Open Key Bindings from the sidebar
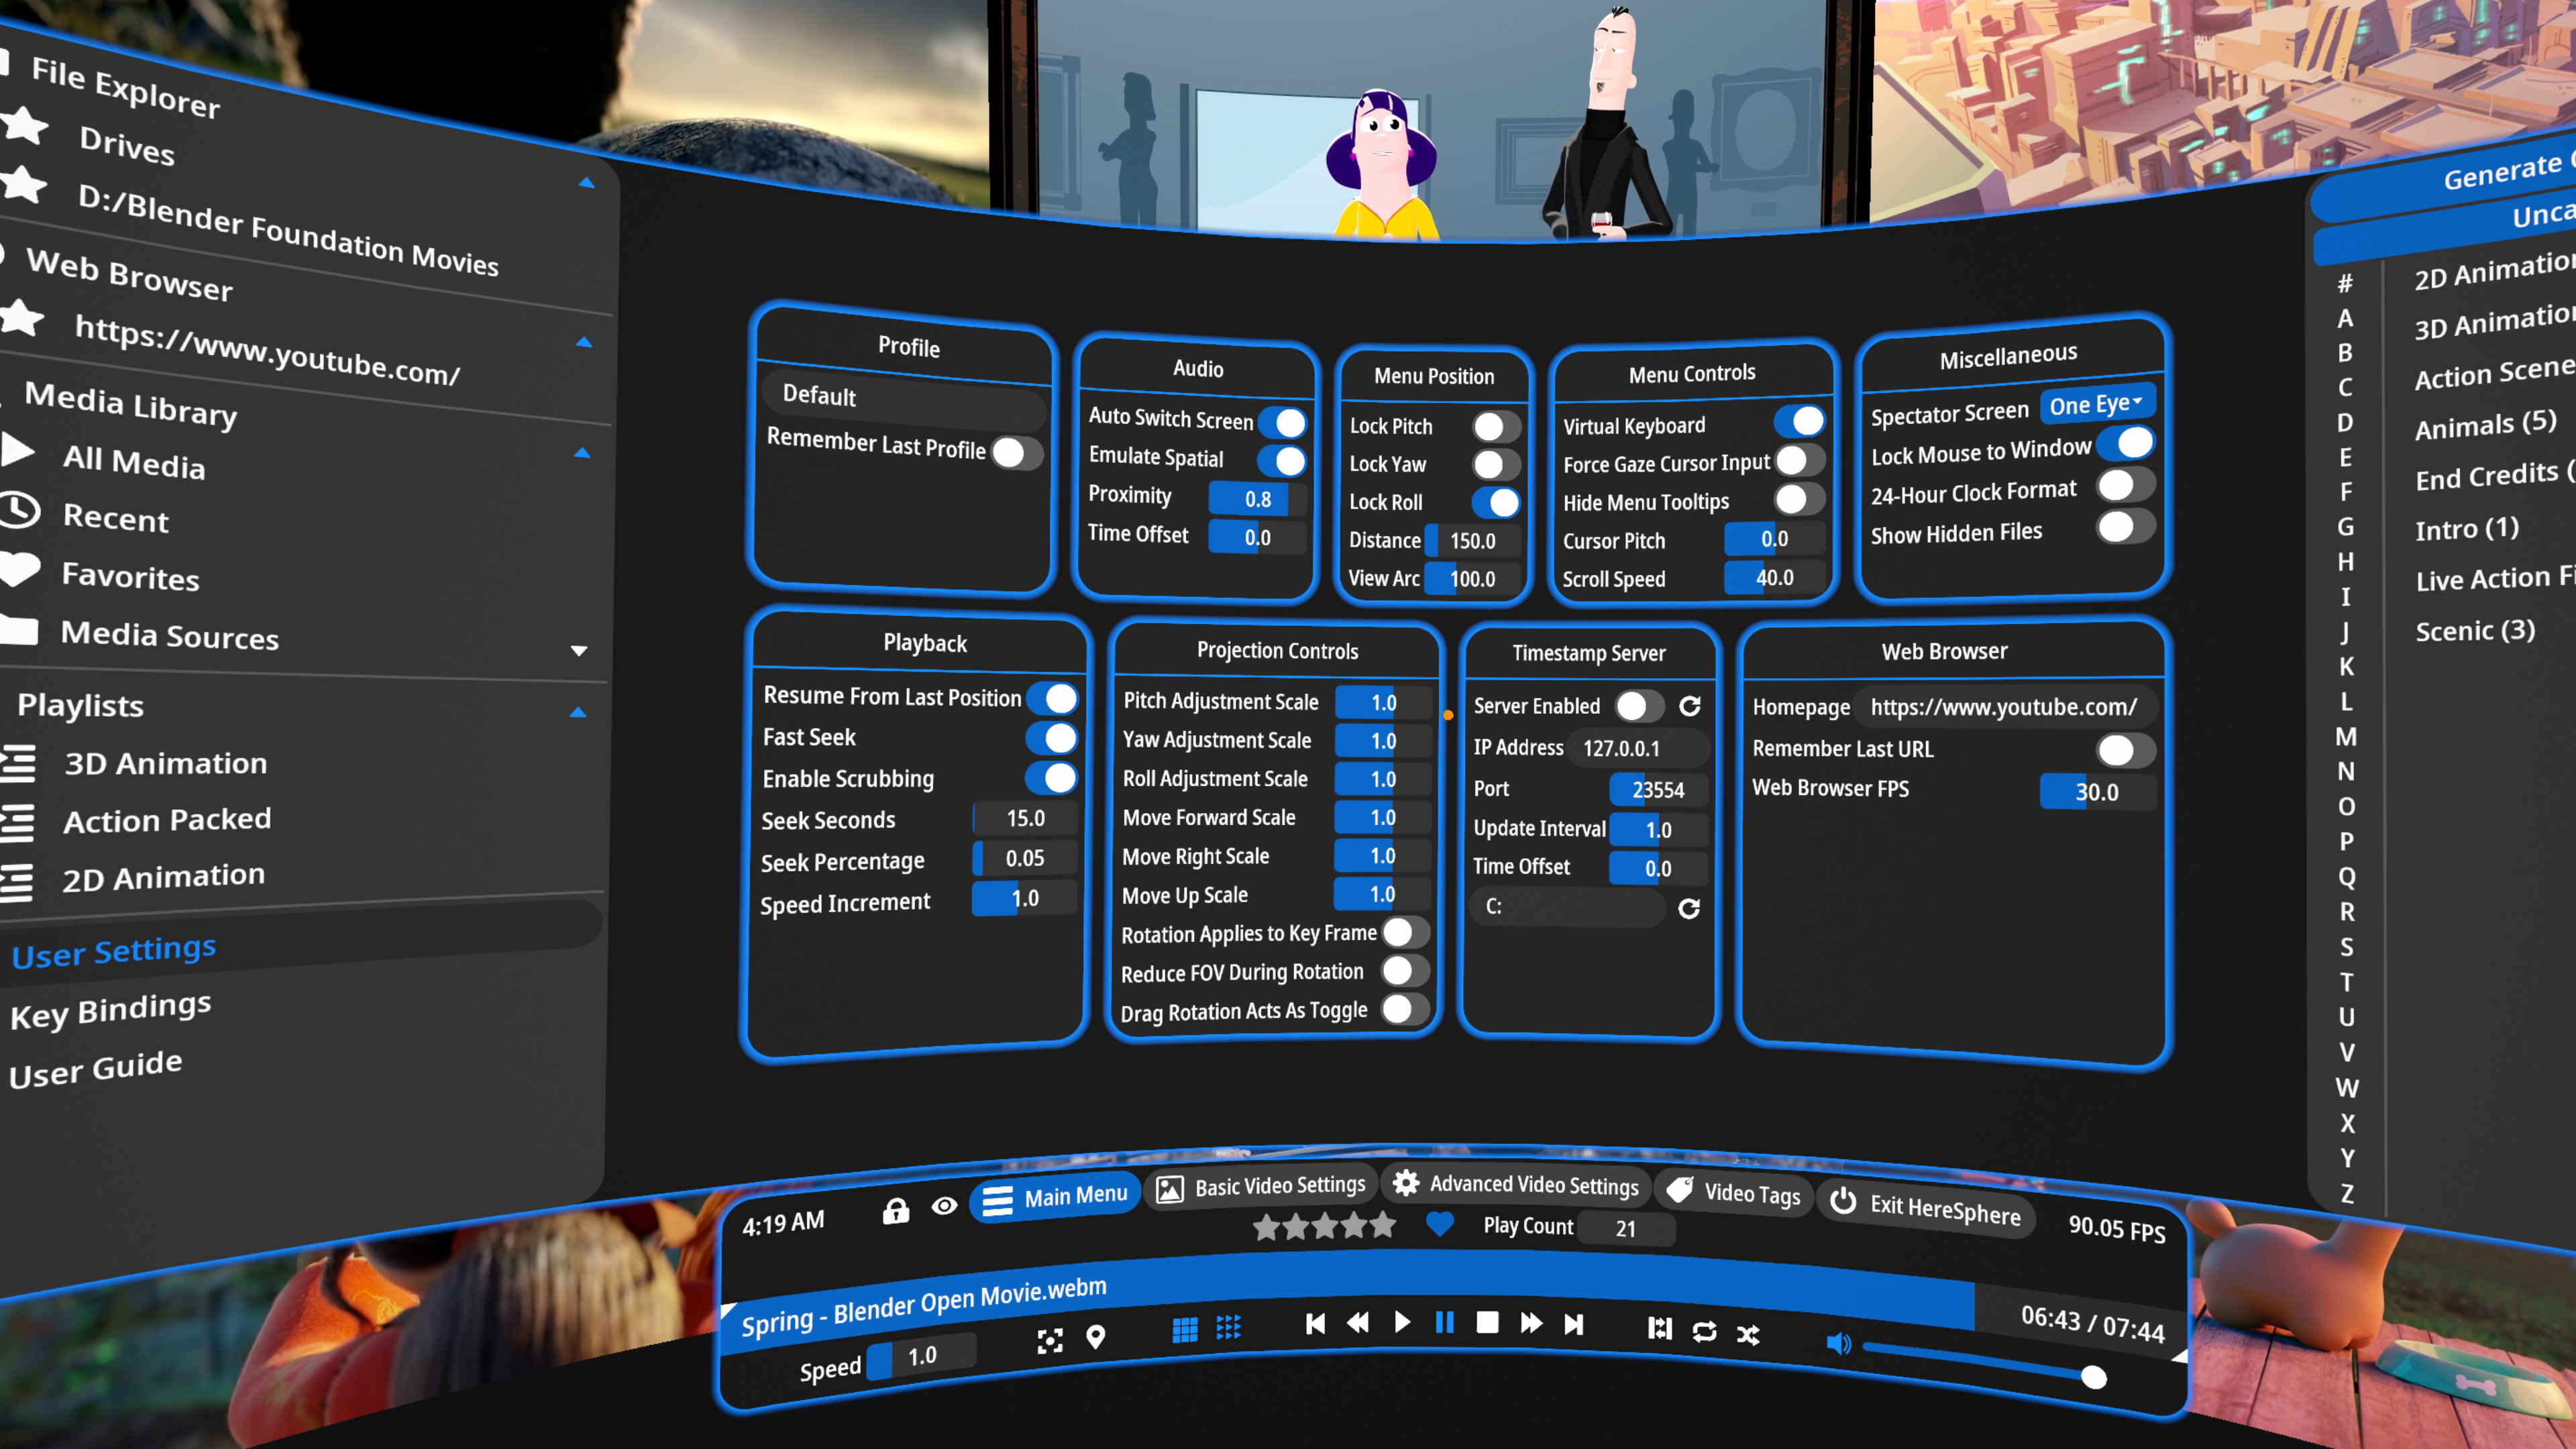 tap(110, 1006)
